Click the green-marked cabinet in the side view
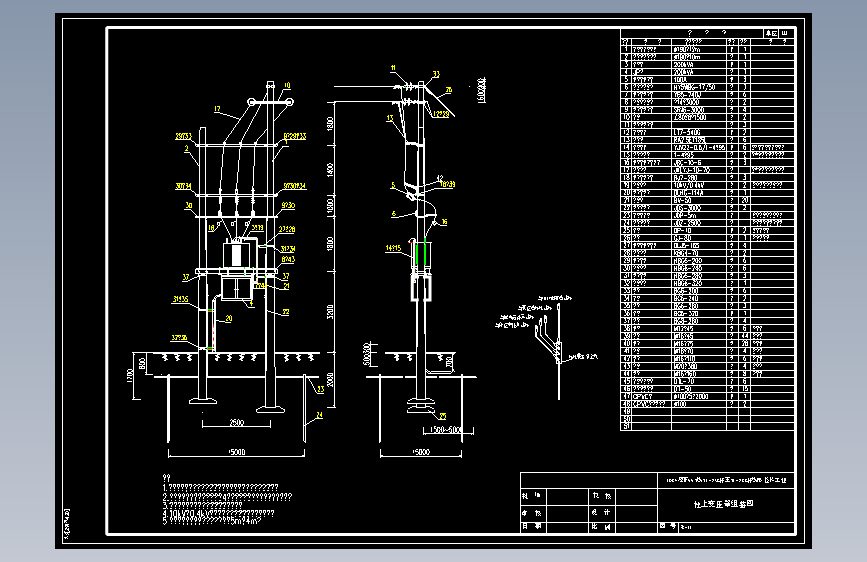The image size is (867, 562). point(421,256)
